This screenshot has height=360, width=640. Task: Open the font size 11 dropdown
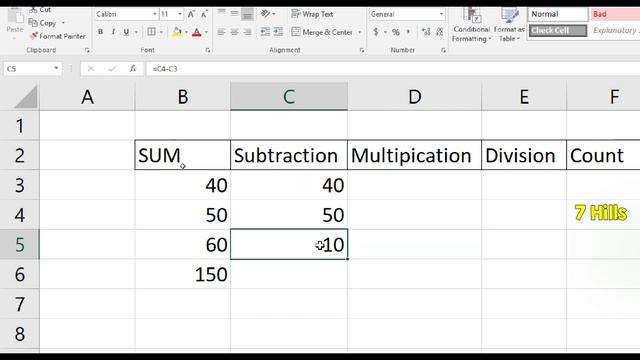pyautogui.click(x=180, y=14)
